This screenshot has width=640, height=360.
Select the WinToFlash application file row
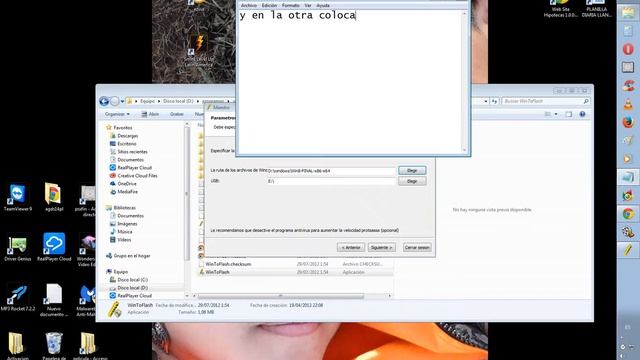[x=296, y=272]
